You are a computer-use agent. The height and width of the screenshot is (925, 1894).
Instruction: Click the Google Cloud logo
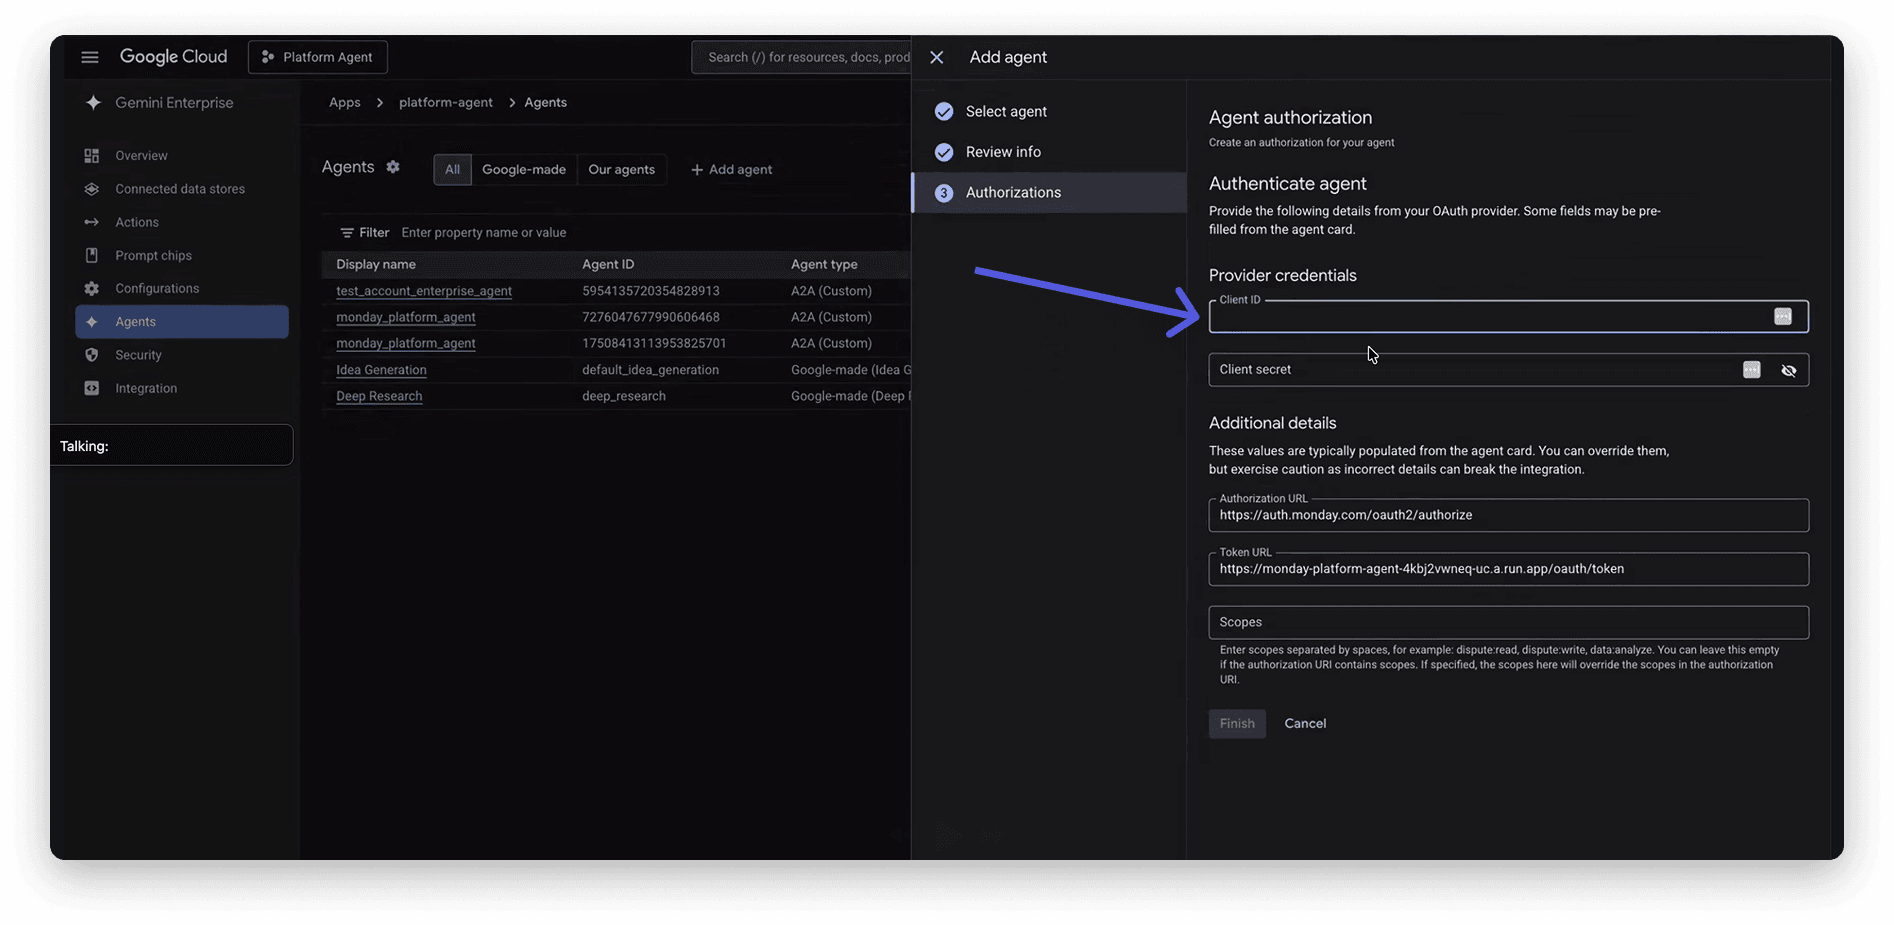click(173, 57)
